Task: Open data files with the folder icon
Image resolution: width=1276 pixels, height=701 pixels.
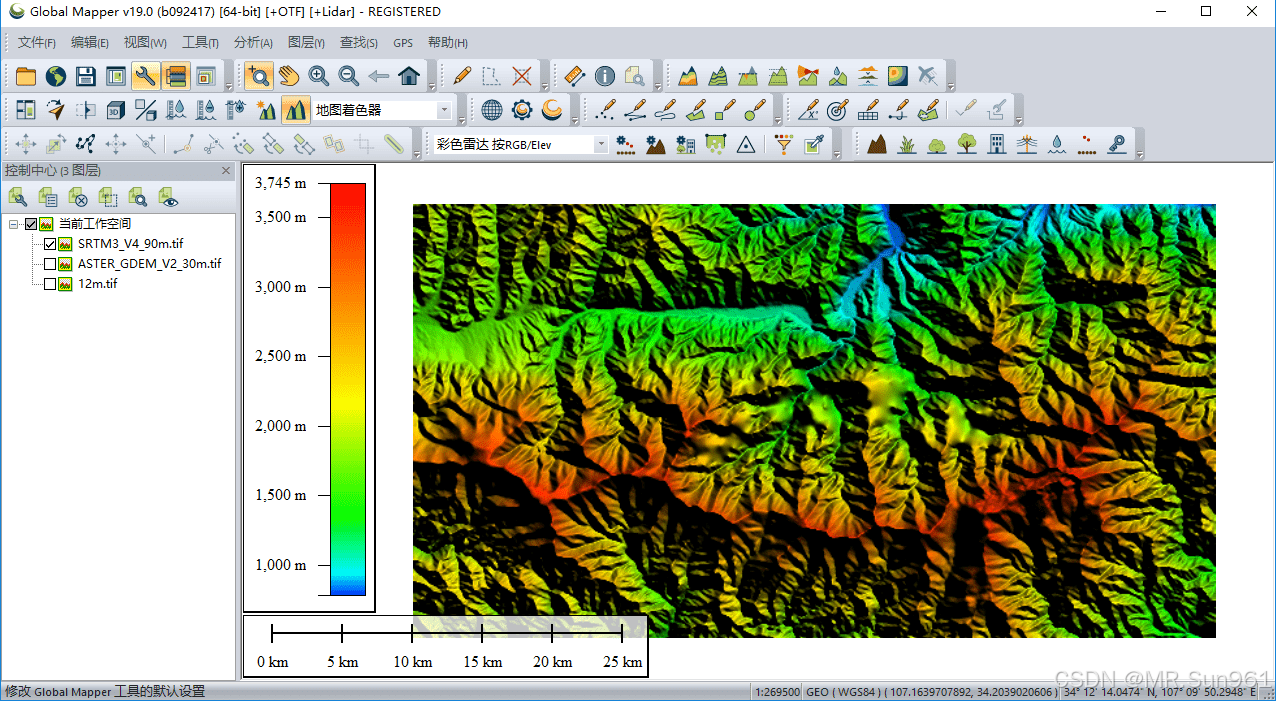Action: point(25,76)
